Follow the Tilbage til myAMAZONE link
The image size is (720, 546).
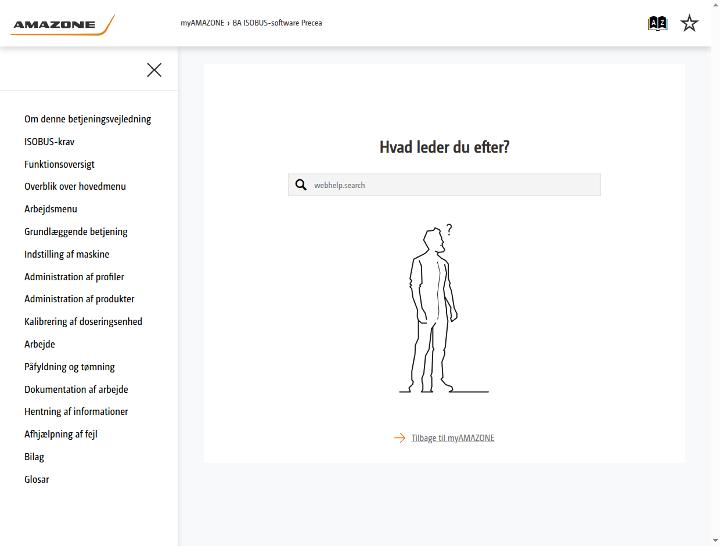coord(453,438)
